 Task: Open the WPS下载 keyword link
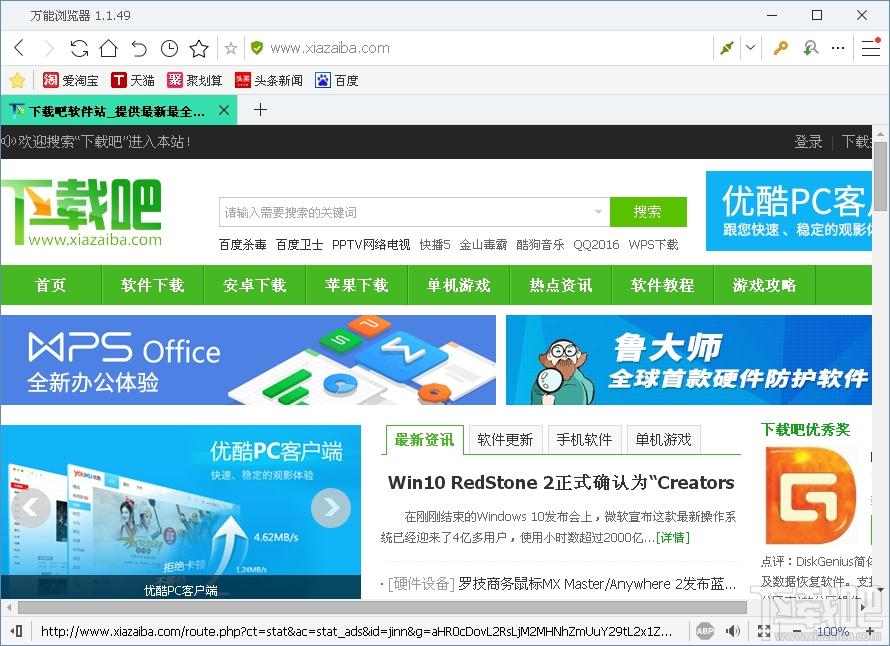pyautogui.click(x=653, y=245)
